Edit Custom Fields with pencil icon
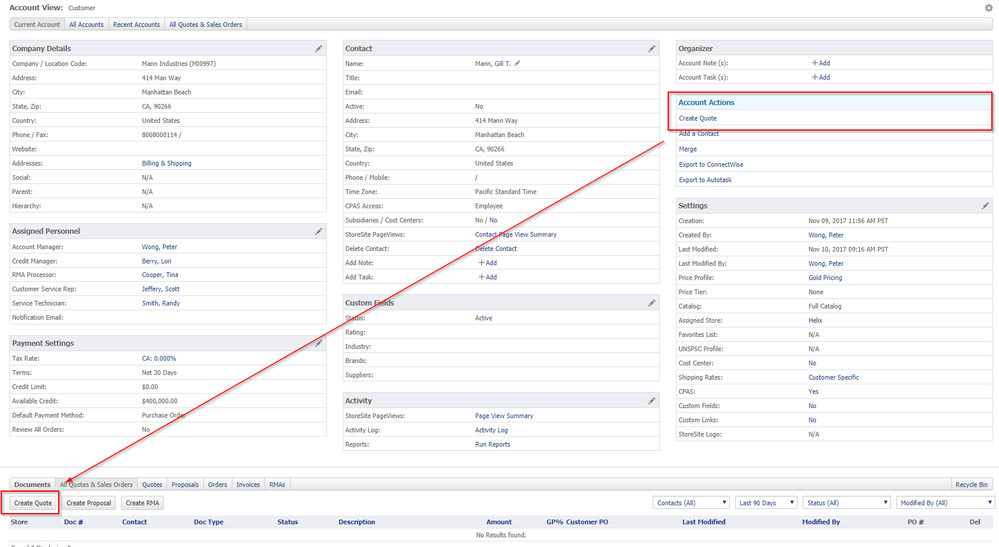This screenshot has width=999, height=547. click(652, 302)
